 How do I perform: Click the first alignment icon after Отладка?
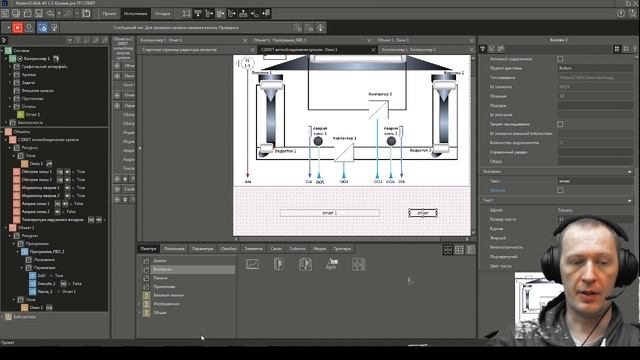pyautogui.click(x=187, y=13)
